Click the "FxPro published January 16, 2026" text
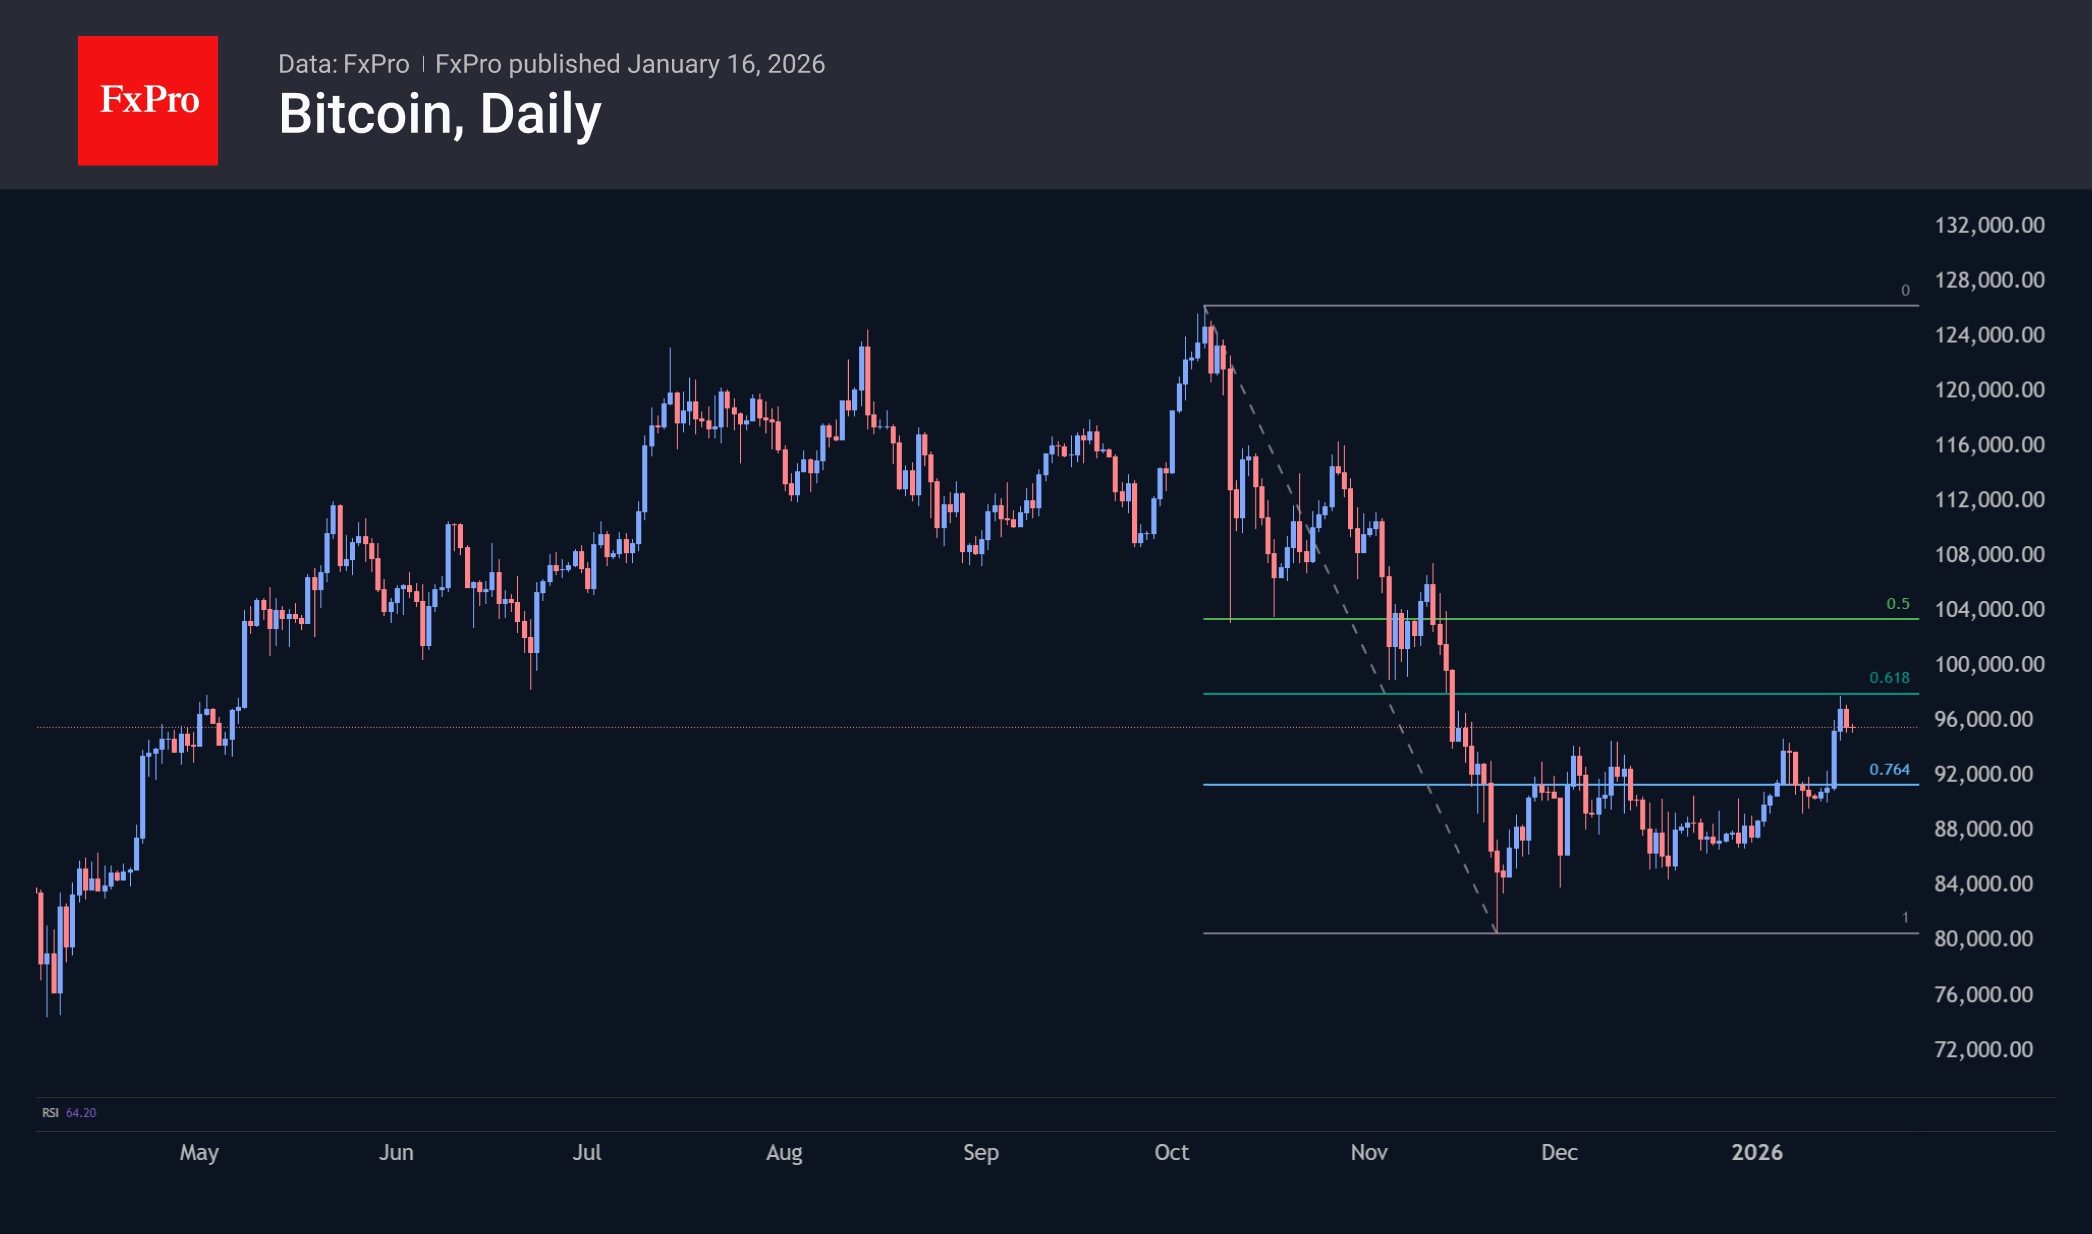The width and height of the screenshot is (2092, 1234). click(x=630, y=64)
